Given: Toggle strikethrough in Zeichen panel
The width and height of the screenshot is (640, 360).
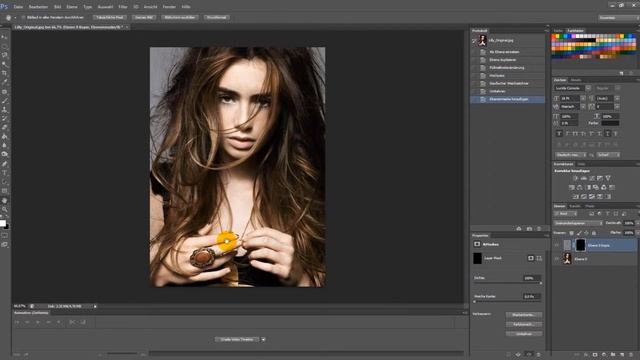Looking at the screenshot, I should tap(616, 133).
